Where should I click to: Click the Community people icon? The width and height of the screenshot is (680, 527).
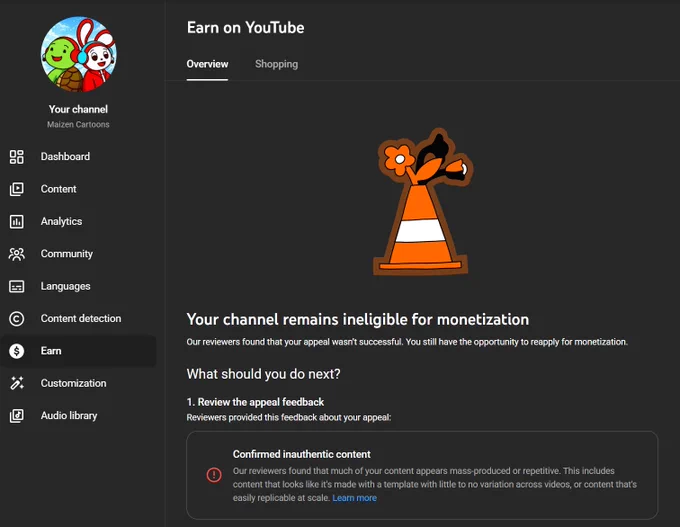tap(16, 254)
